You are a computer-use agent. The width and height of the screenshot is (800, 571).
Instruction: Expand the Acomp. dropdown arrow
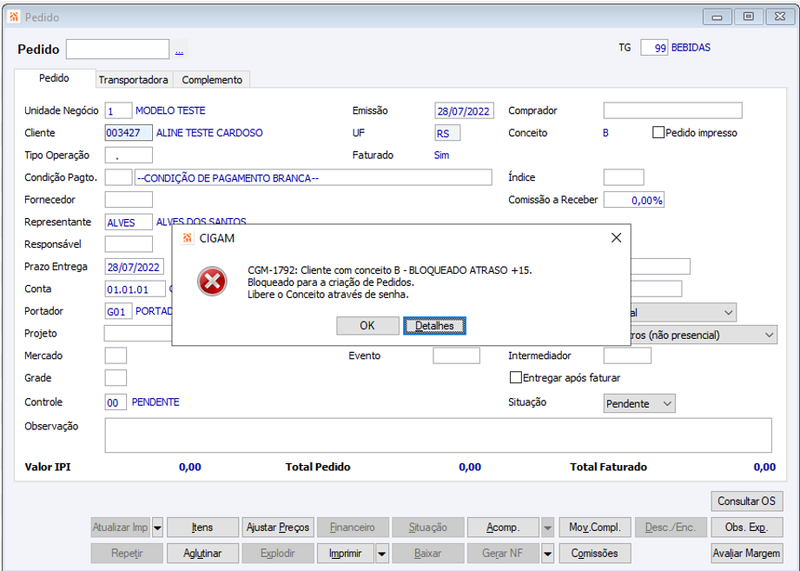(x=547, y=527)
